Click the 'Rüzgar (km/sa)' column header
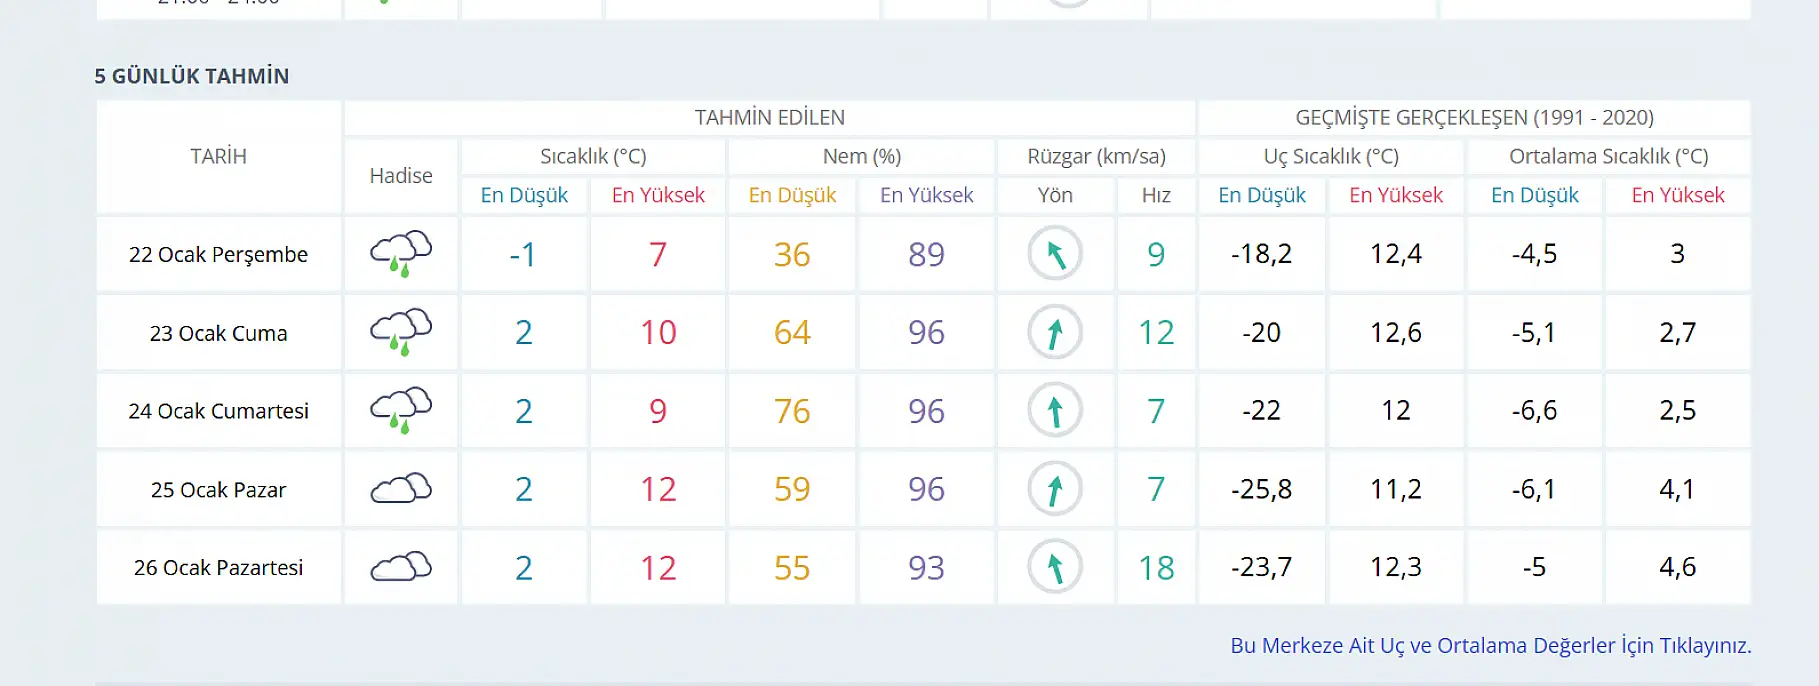 point(1096,157)
